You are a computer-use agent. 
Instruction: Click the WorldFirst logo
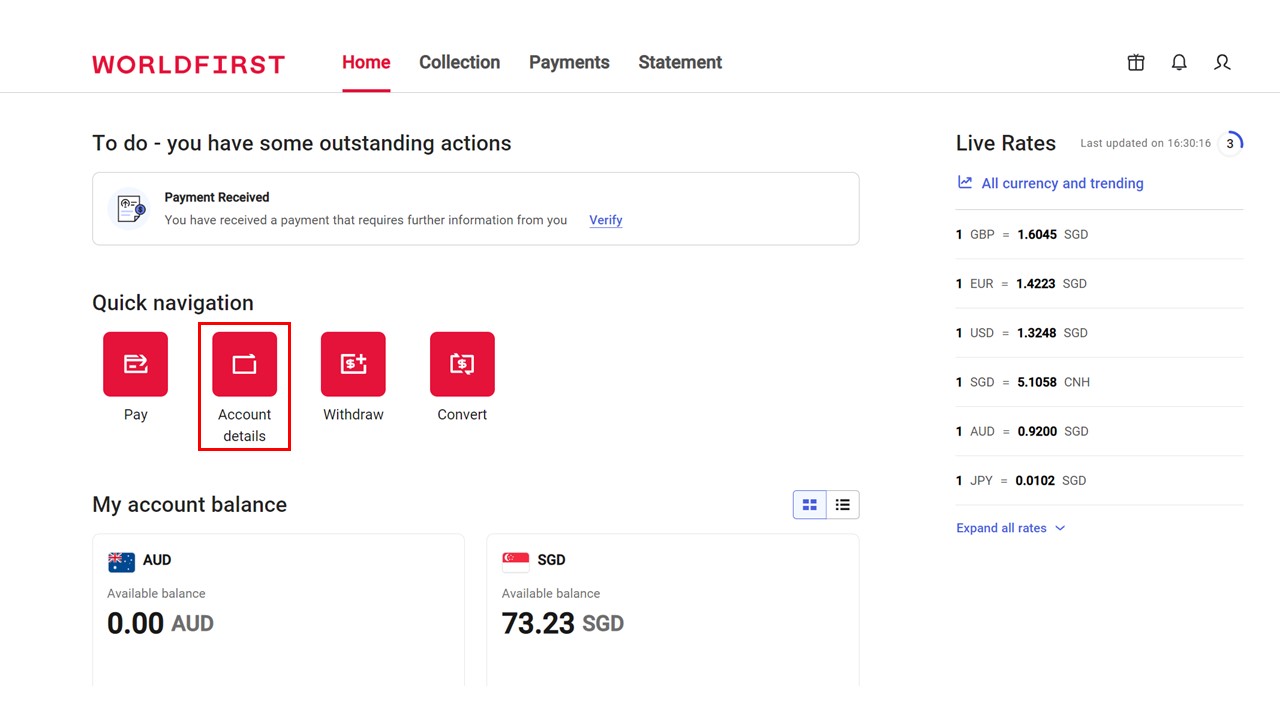(188, 64)
